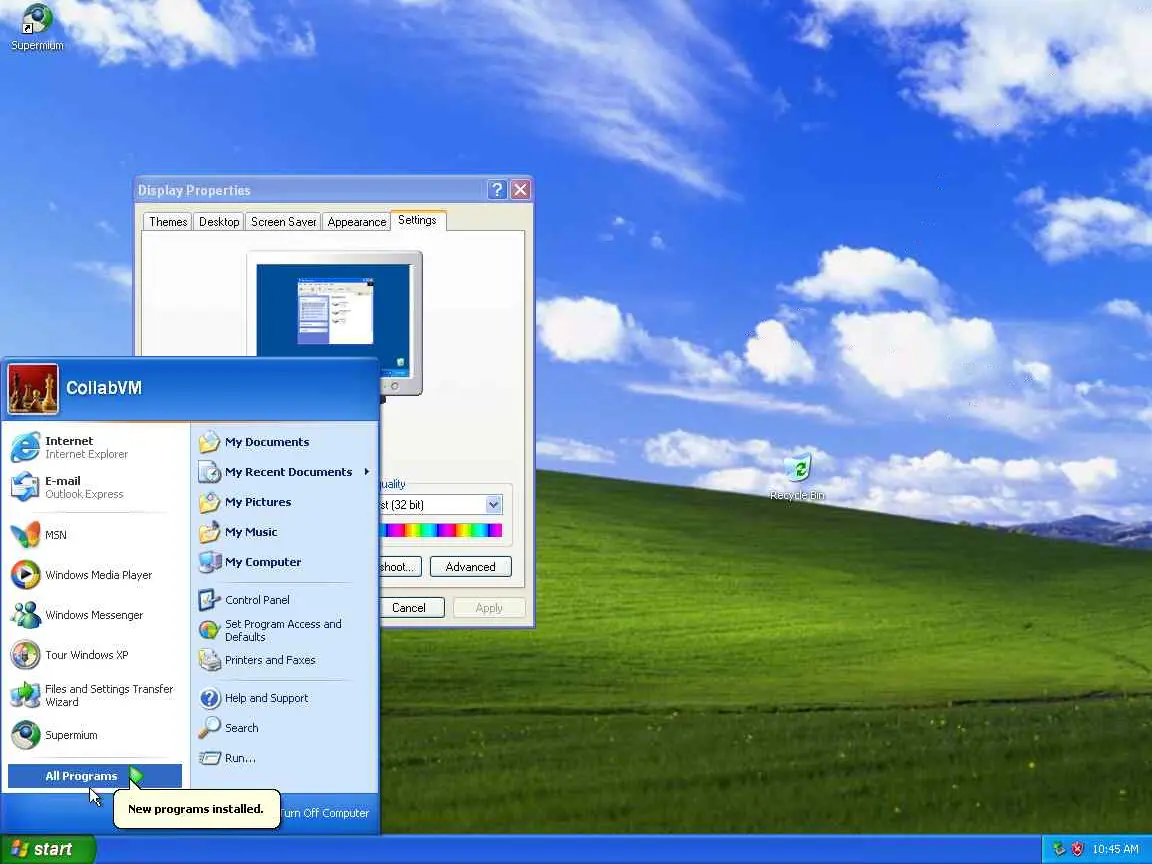Screen dimensions: 1152x864
Task: Switch to the Appearance tab
Action: click(x=356, y=222)
